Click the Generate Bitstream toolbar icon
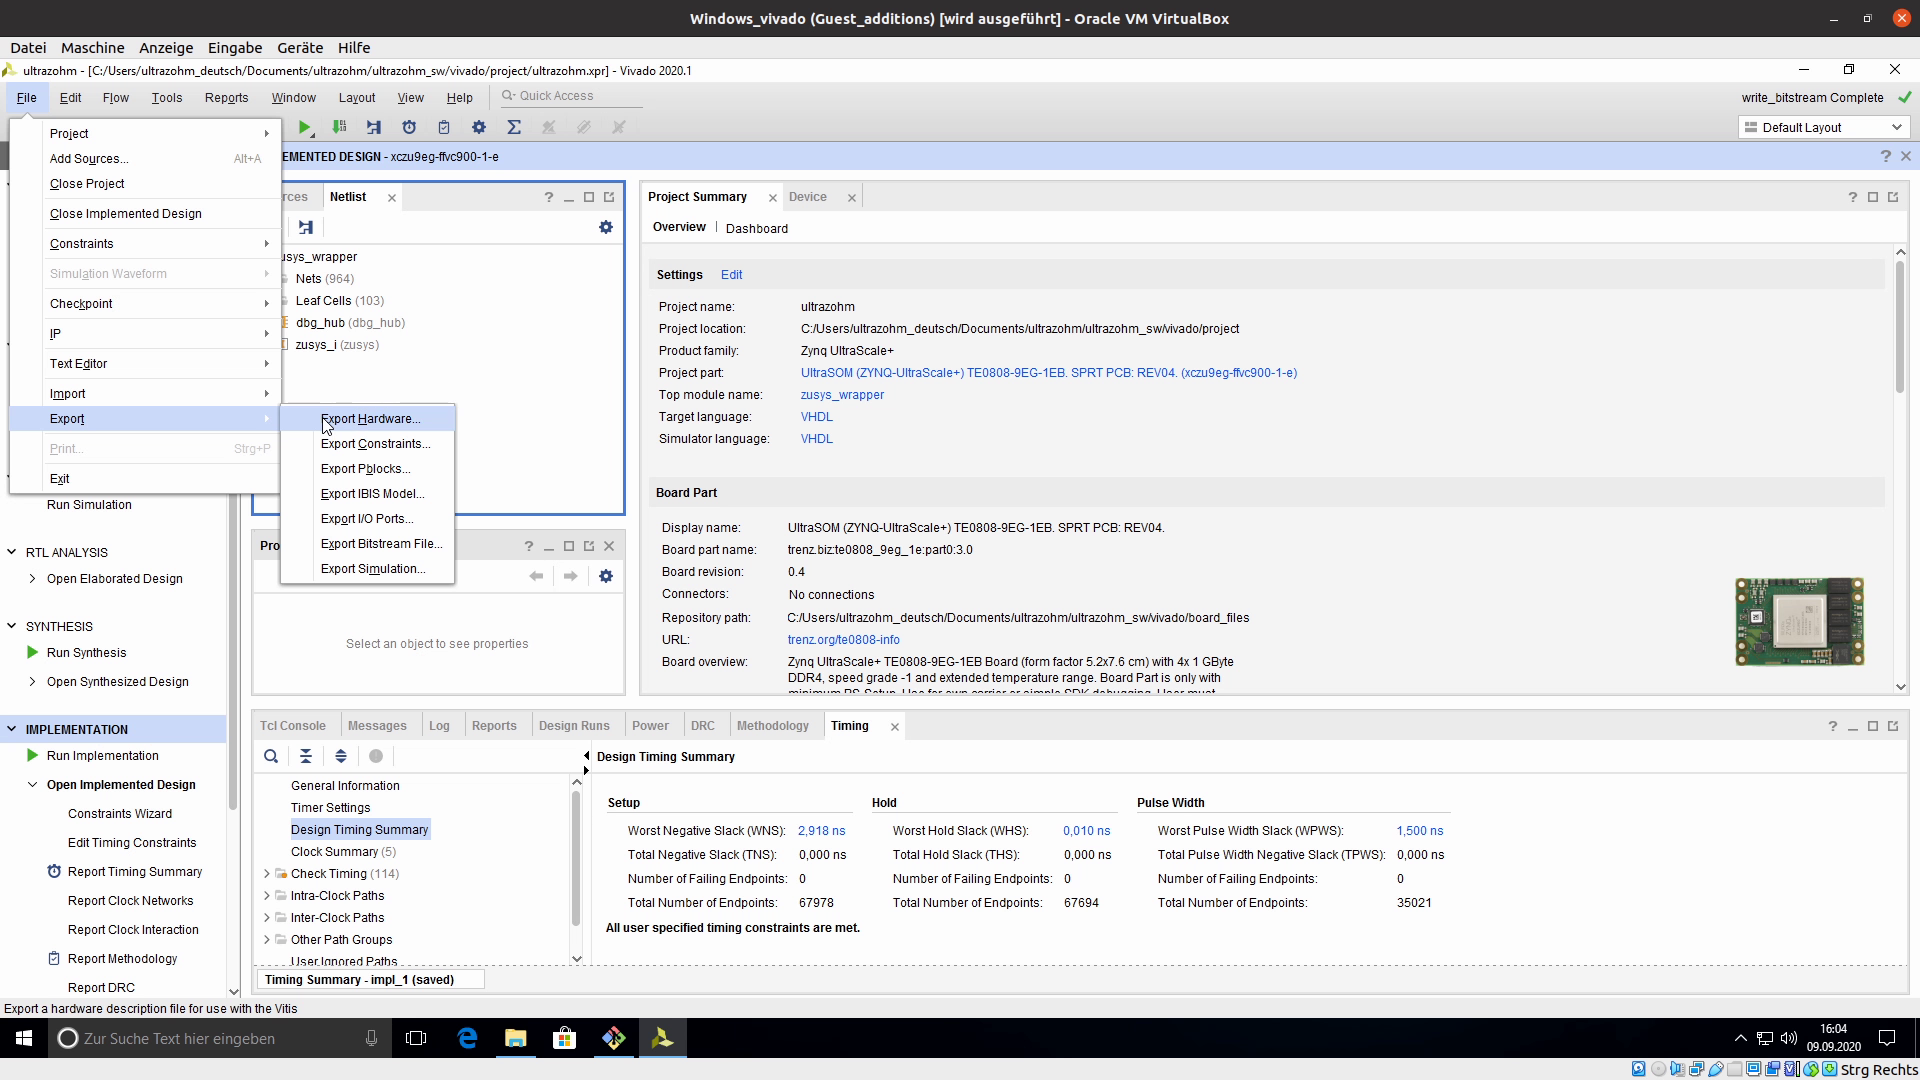1920x1080 pixels. point(340,127)
